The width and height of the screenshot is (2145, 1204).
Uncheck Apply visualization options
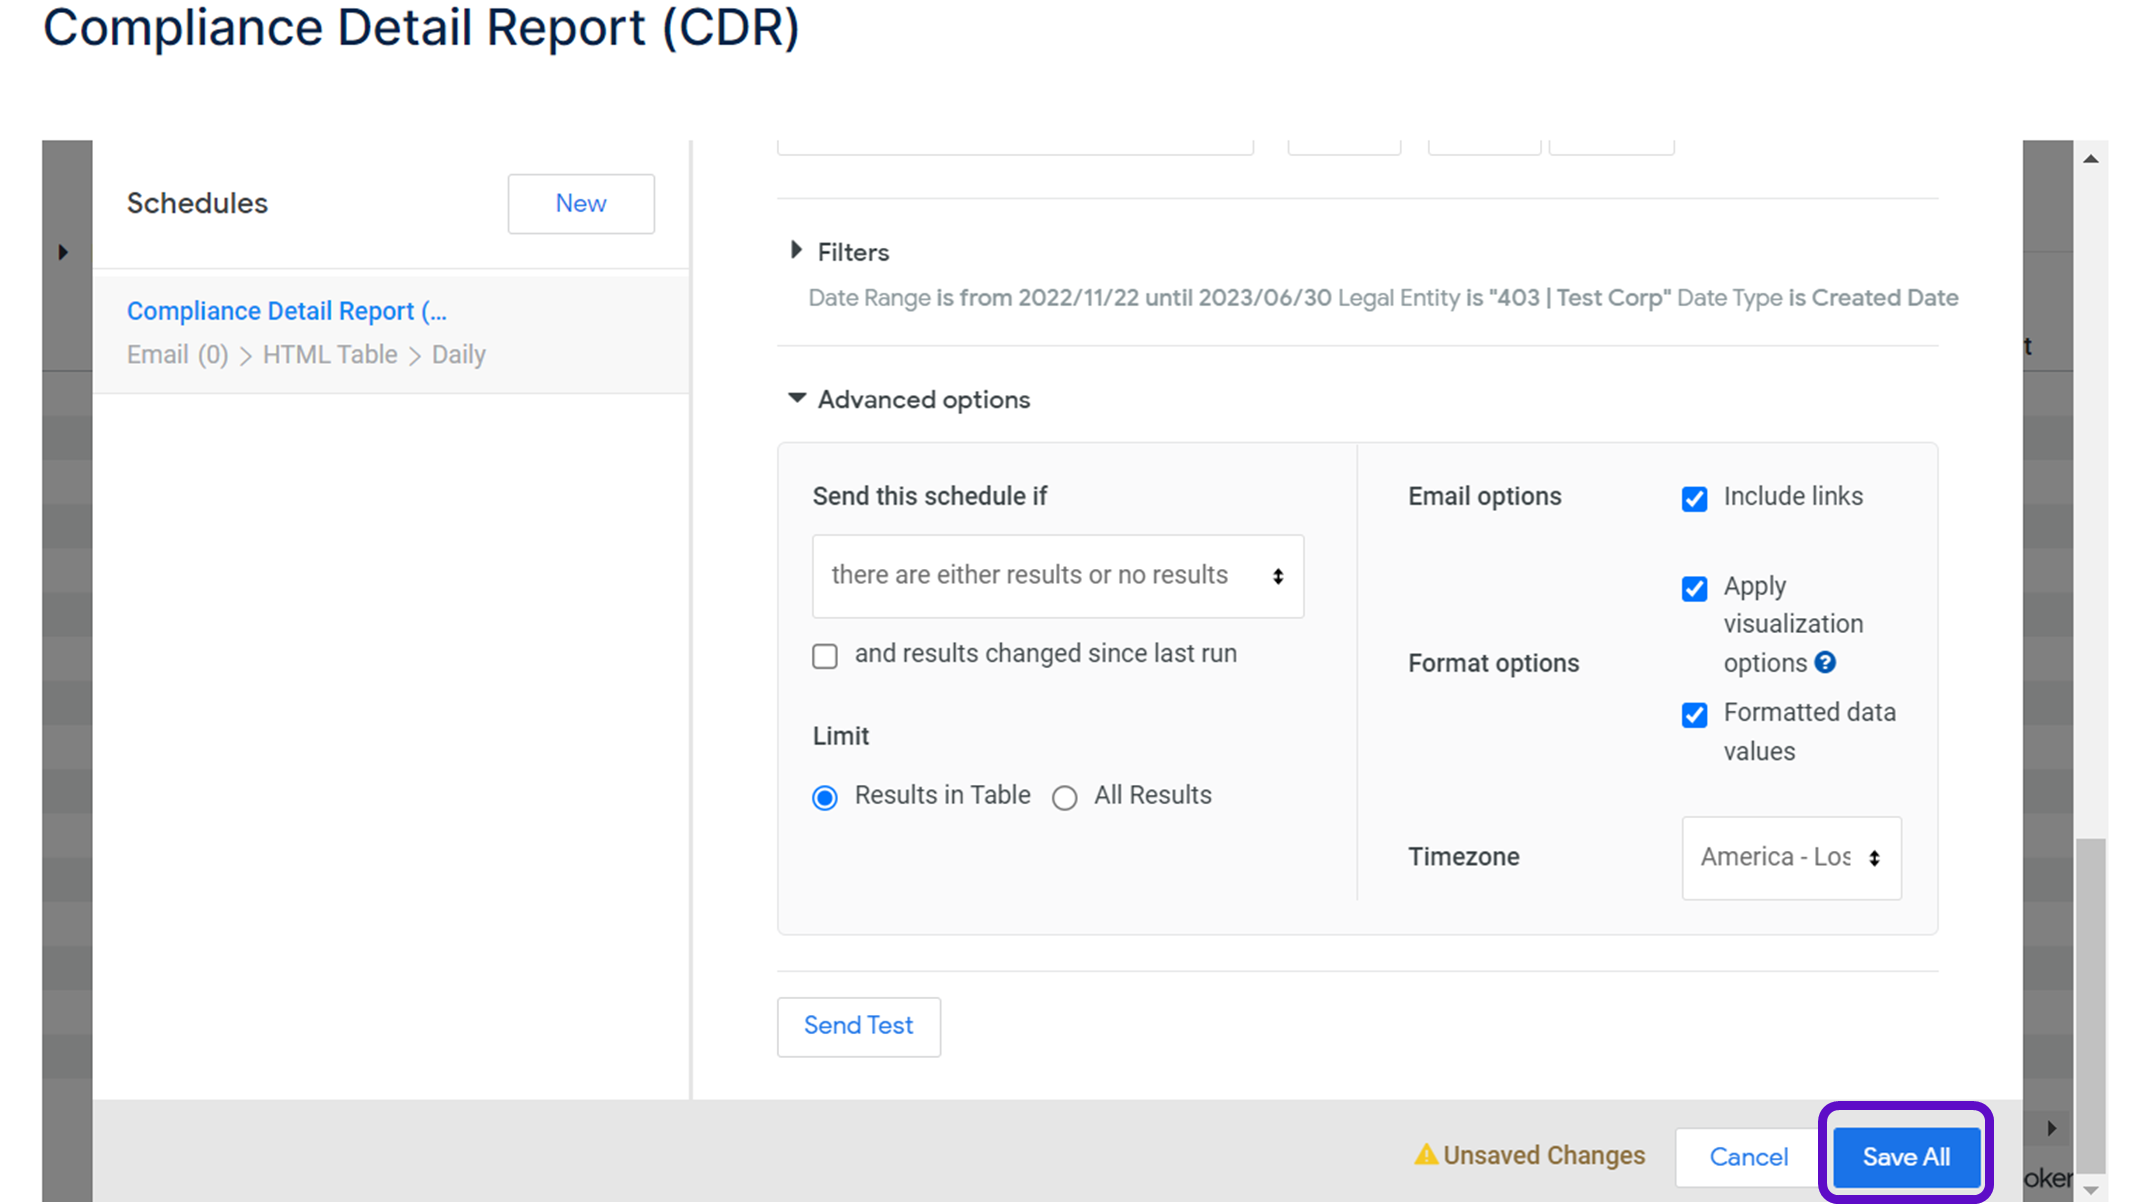click(1694, 588)
